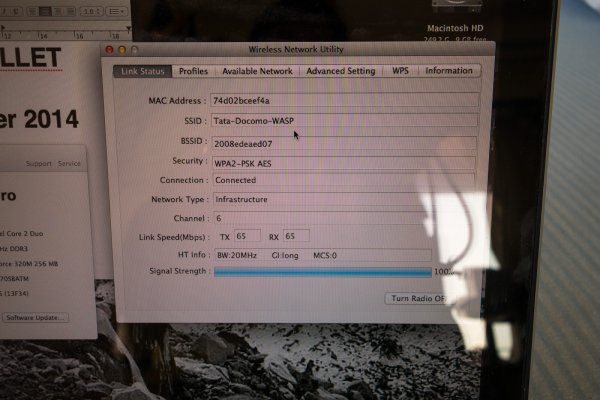Image resolution: width=600 pixels, height=400 pixels.
Task: Click the BSSID field 2008edeaed07
Action: point(344,143)
